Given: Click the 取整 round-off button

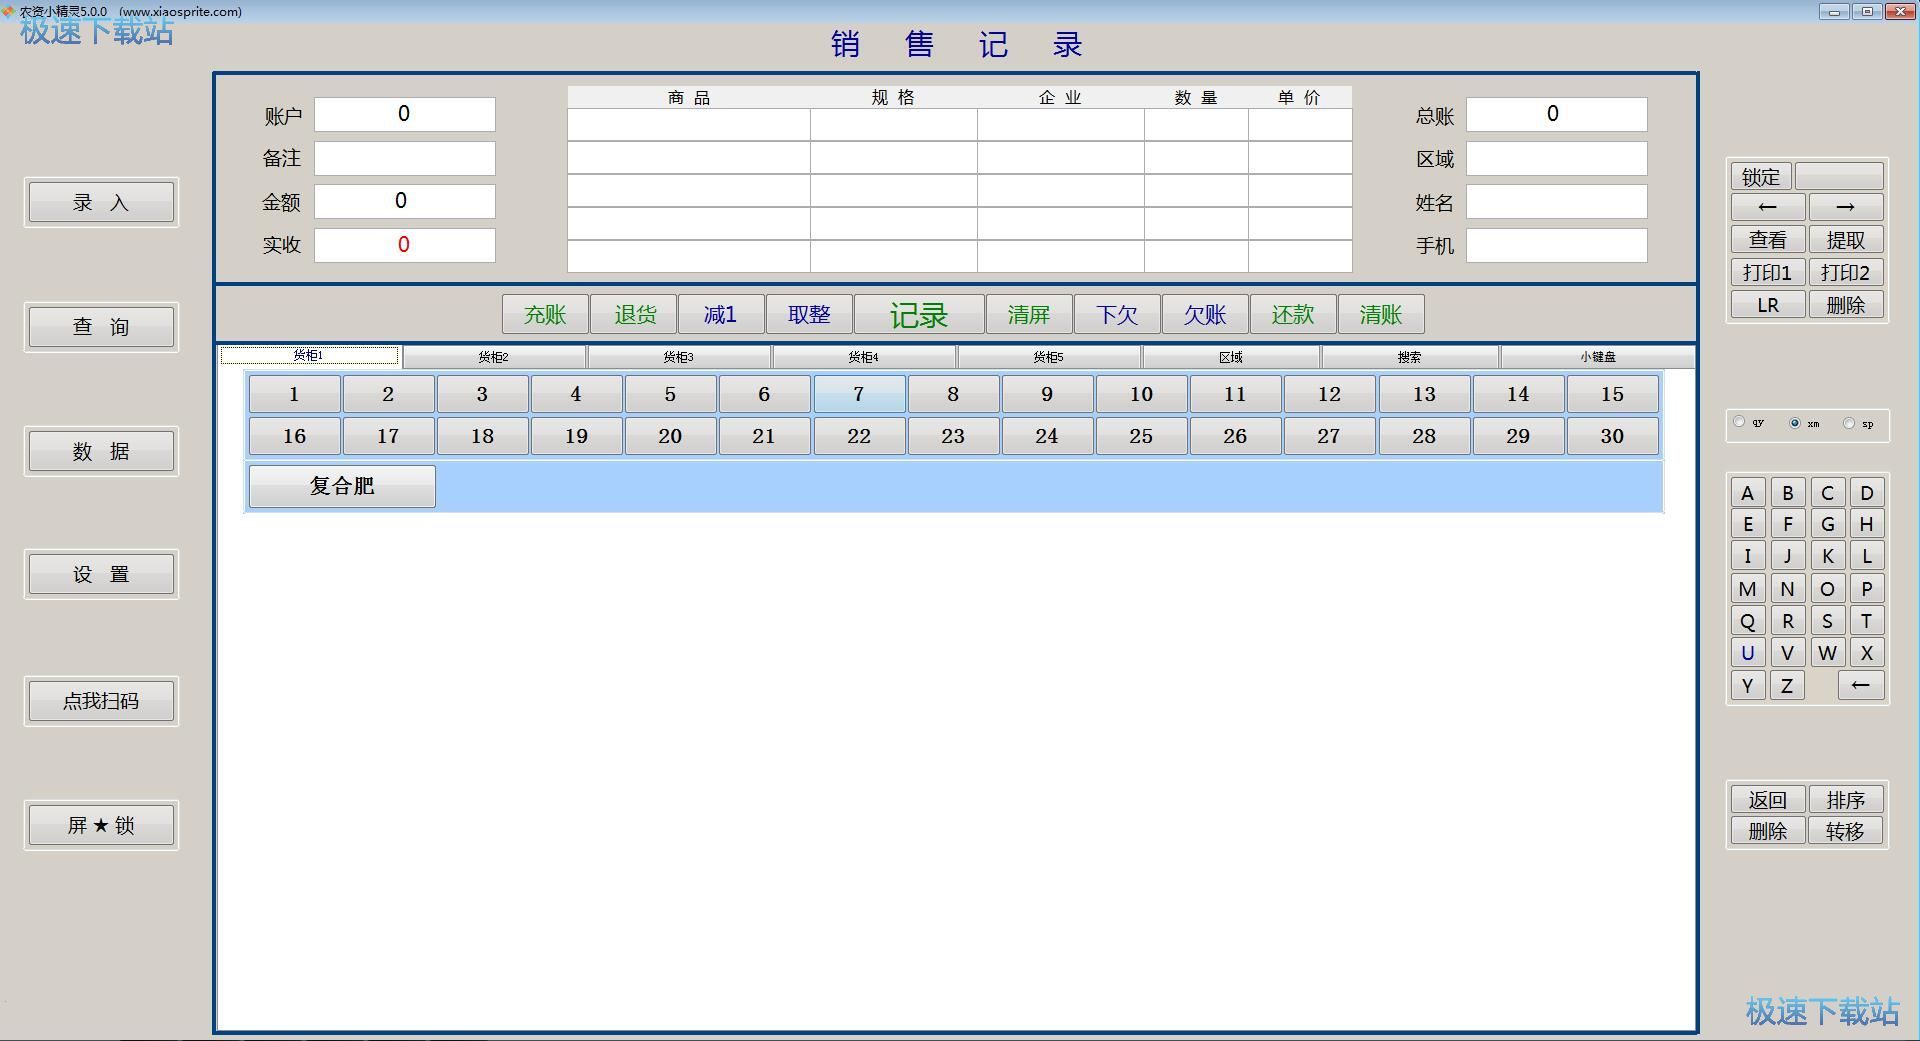Looking at the screenshot, I should 809,315.
